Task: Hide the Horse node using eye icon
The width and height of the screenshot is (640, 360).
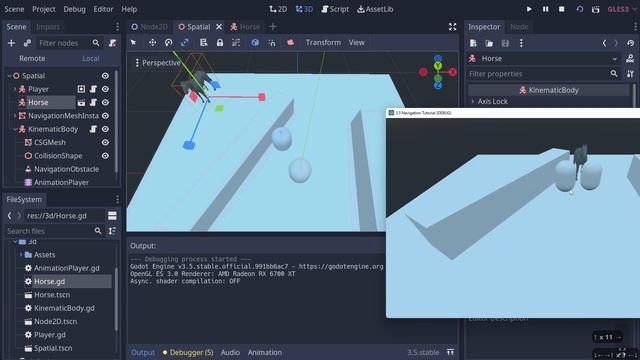Action: point(105,102)
